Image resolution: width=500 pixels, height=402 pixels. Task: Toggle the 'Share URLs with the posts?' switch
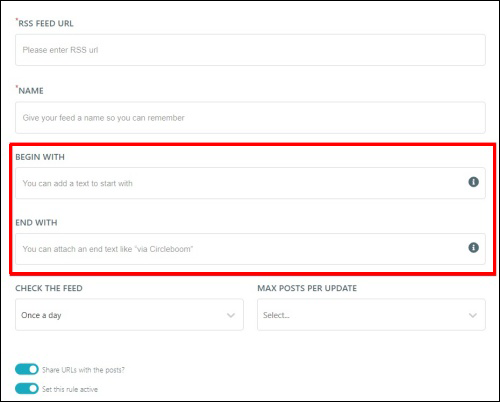click(x=27, y=369)
